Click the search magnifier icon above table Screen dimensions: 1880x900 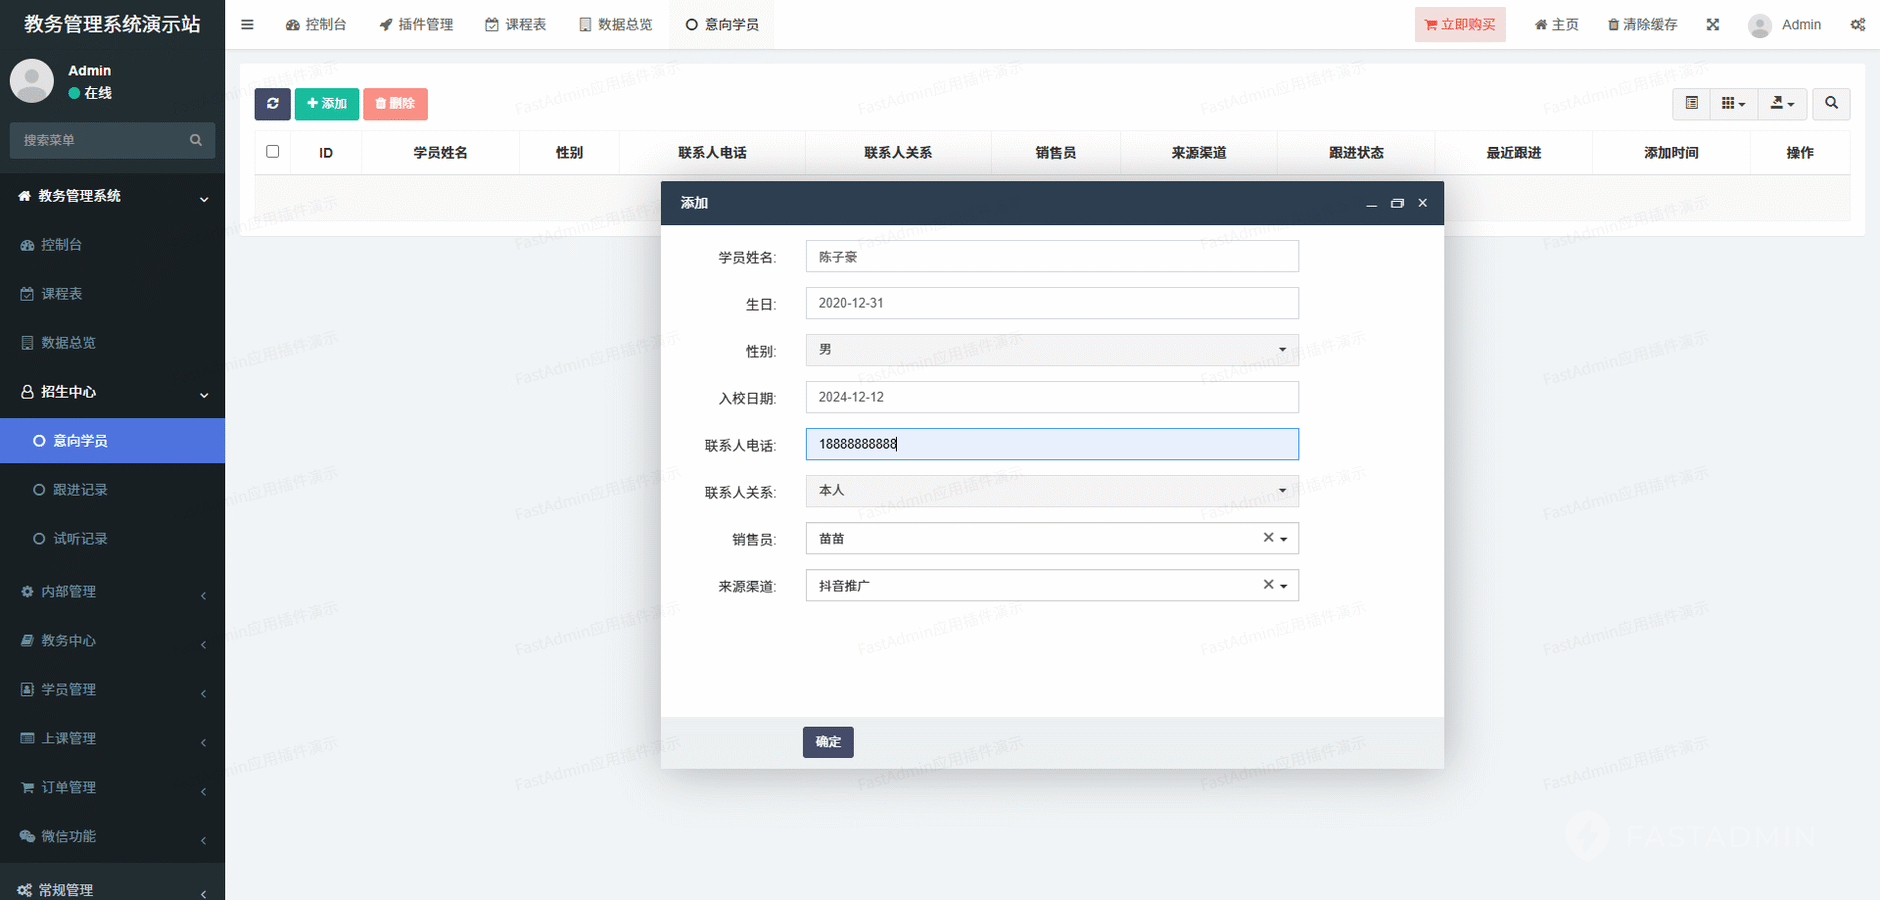[x=1831, y=104]
